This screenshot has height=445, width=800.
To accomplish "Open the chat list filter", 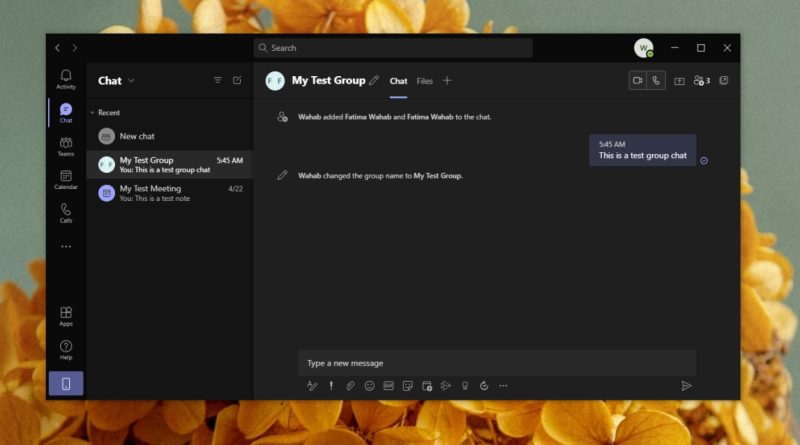I will click(x=217, y=80).
